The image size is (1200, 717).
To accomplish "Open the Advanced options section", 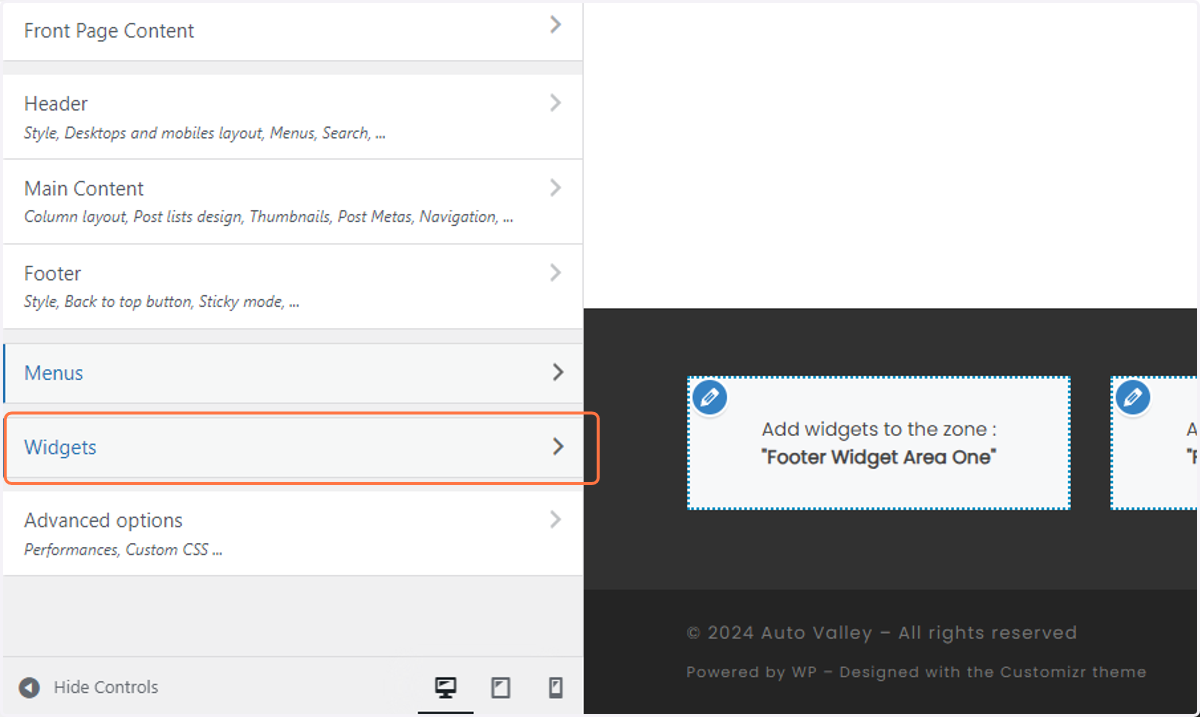I will tap(292, 533).
